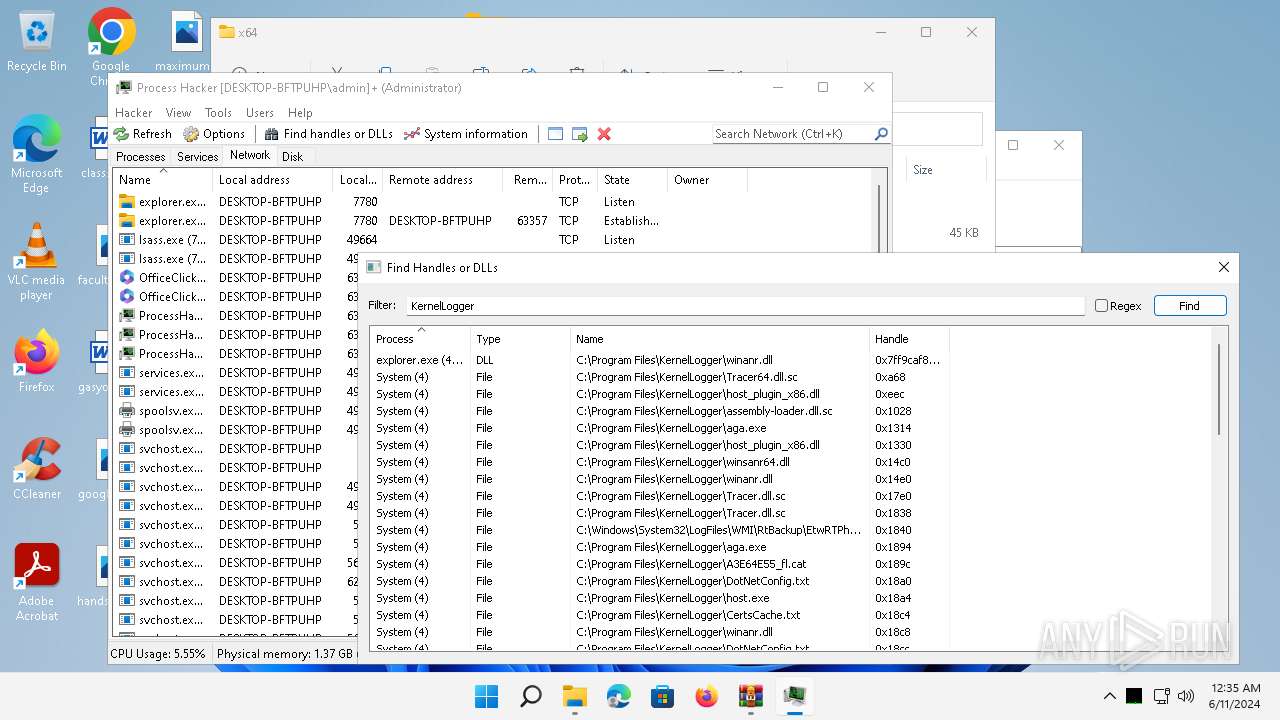Switch to the Services tab

pyautogui.click(x=197, y=157)
